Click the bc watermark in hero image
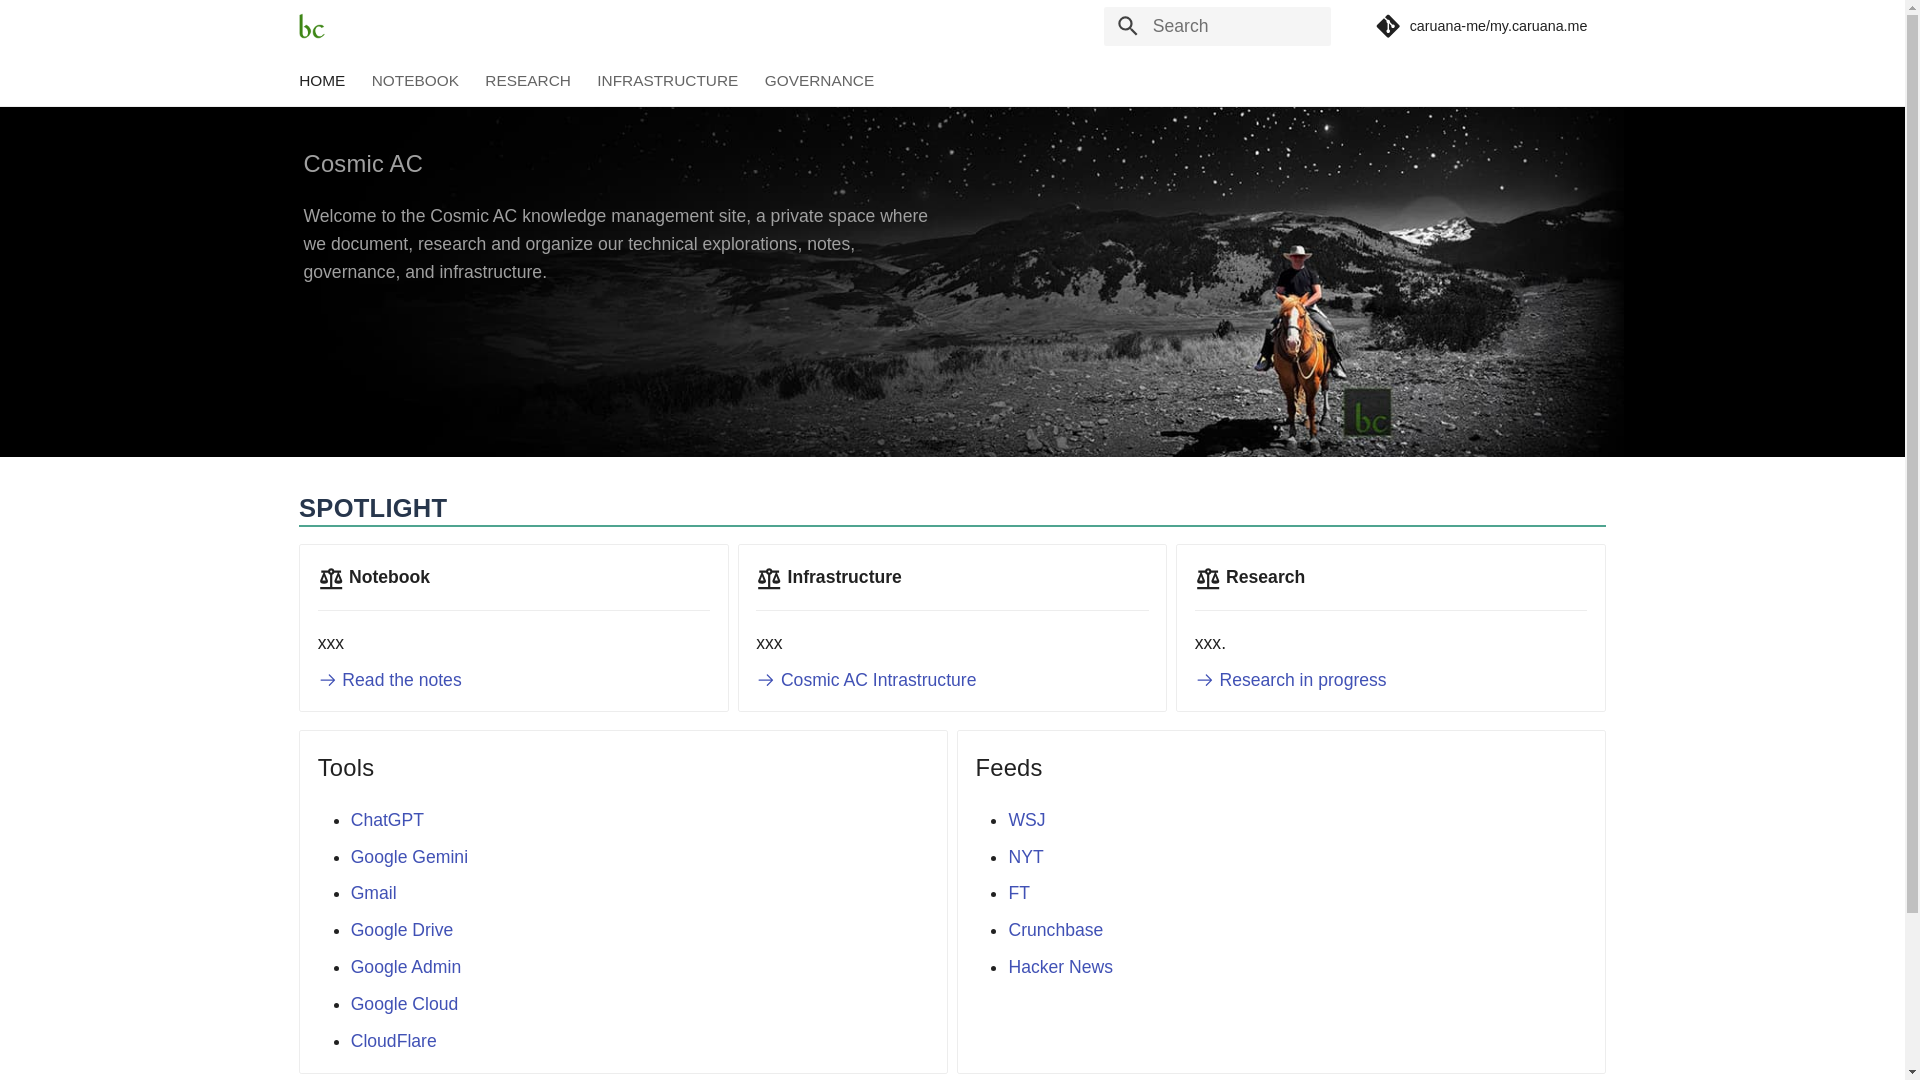 tap(1366, 412)
